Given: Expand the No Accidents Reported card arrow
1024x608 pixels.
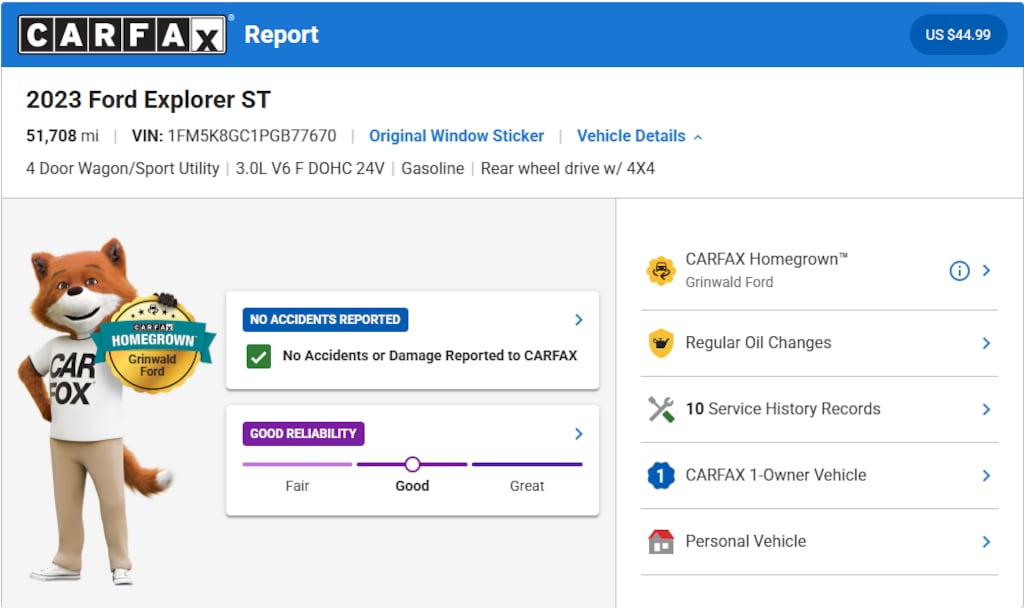Looking at the screenshot, I should [579, 319].
